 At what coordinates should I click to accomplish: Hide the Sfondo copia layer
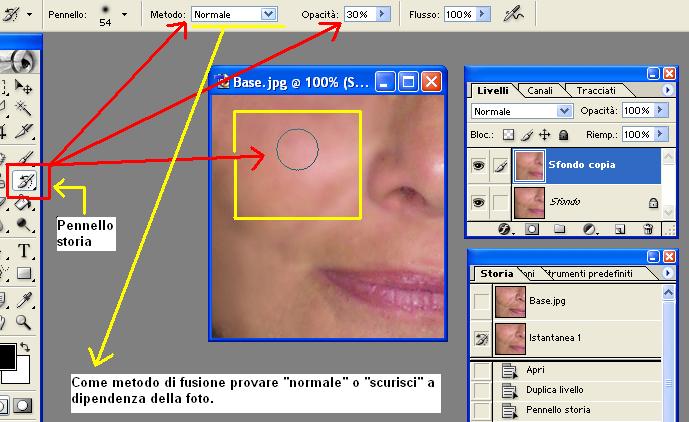tap(479, 165)
